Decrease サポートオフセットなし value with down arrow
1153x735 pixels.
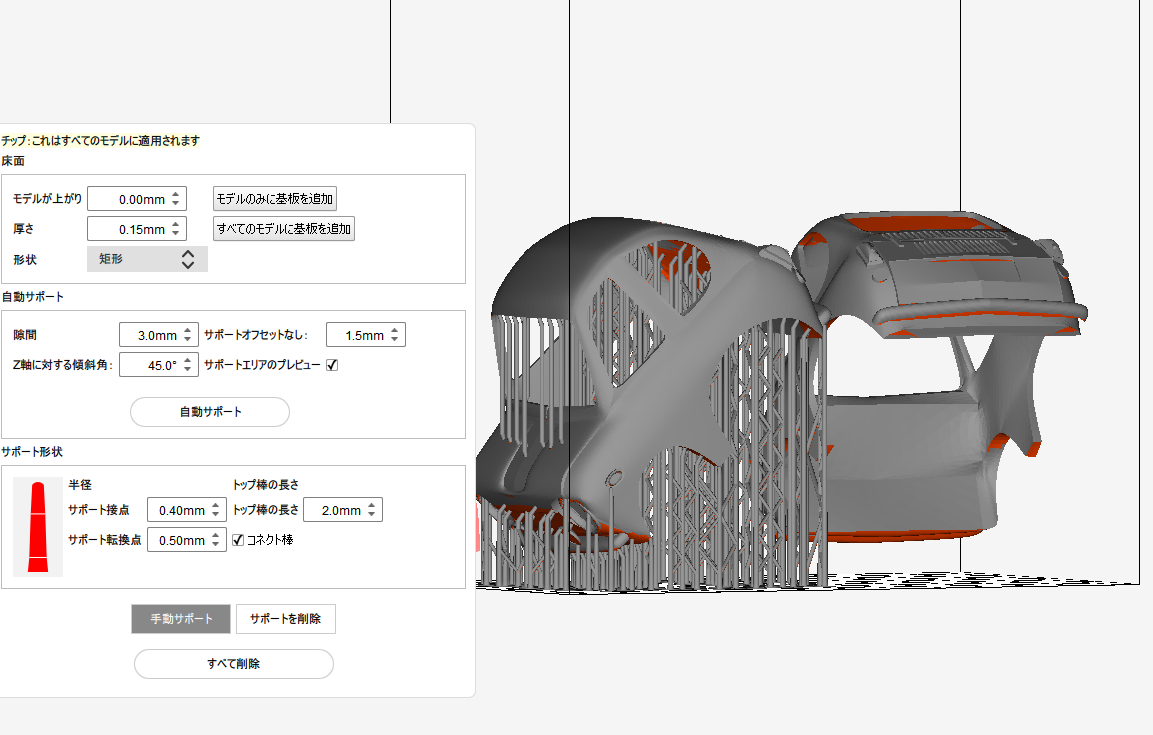click(395, 340)
